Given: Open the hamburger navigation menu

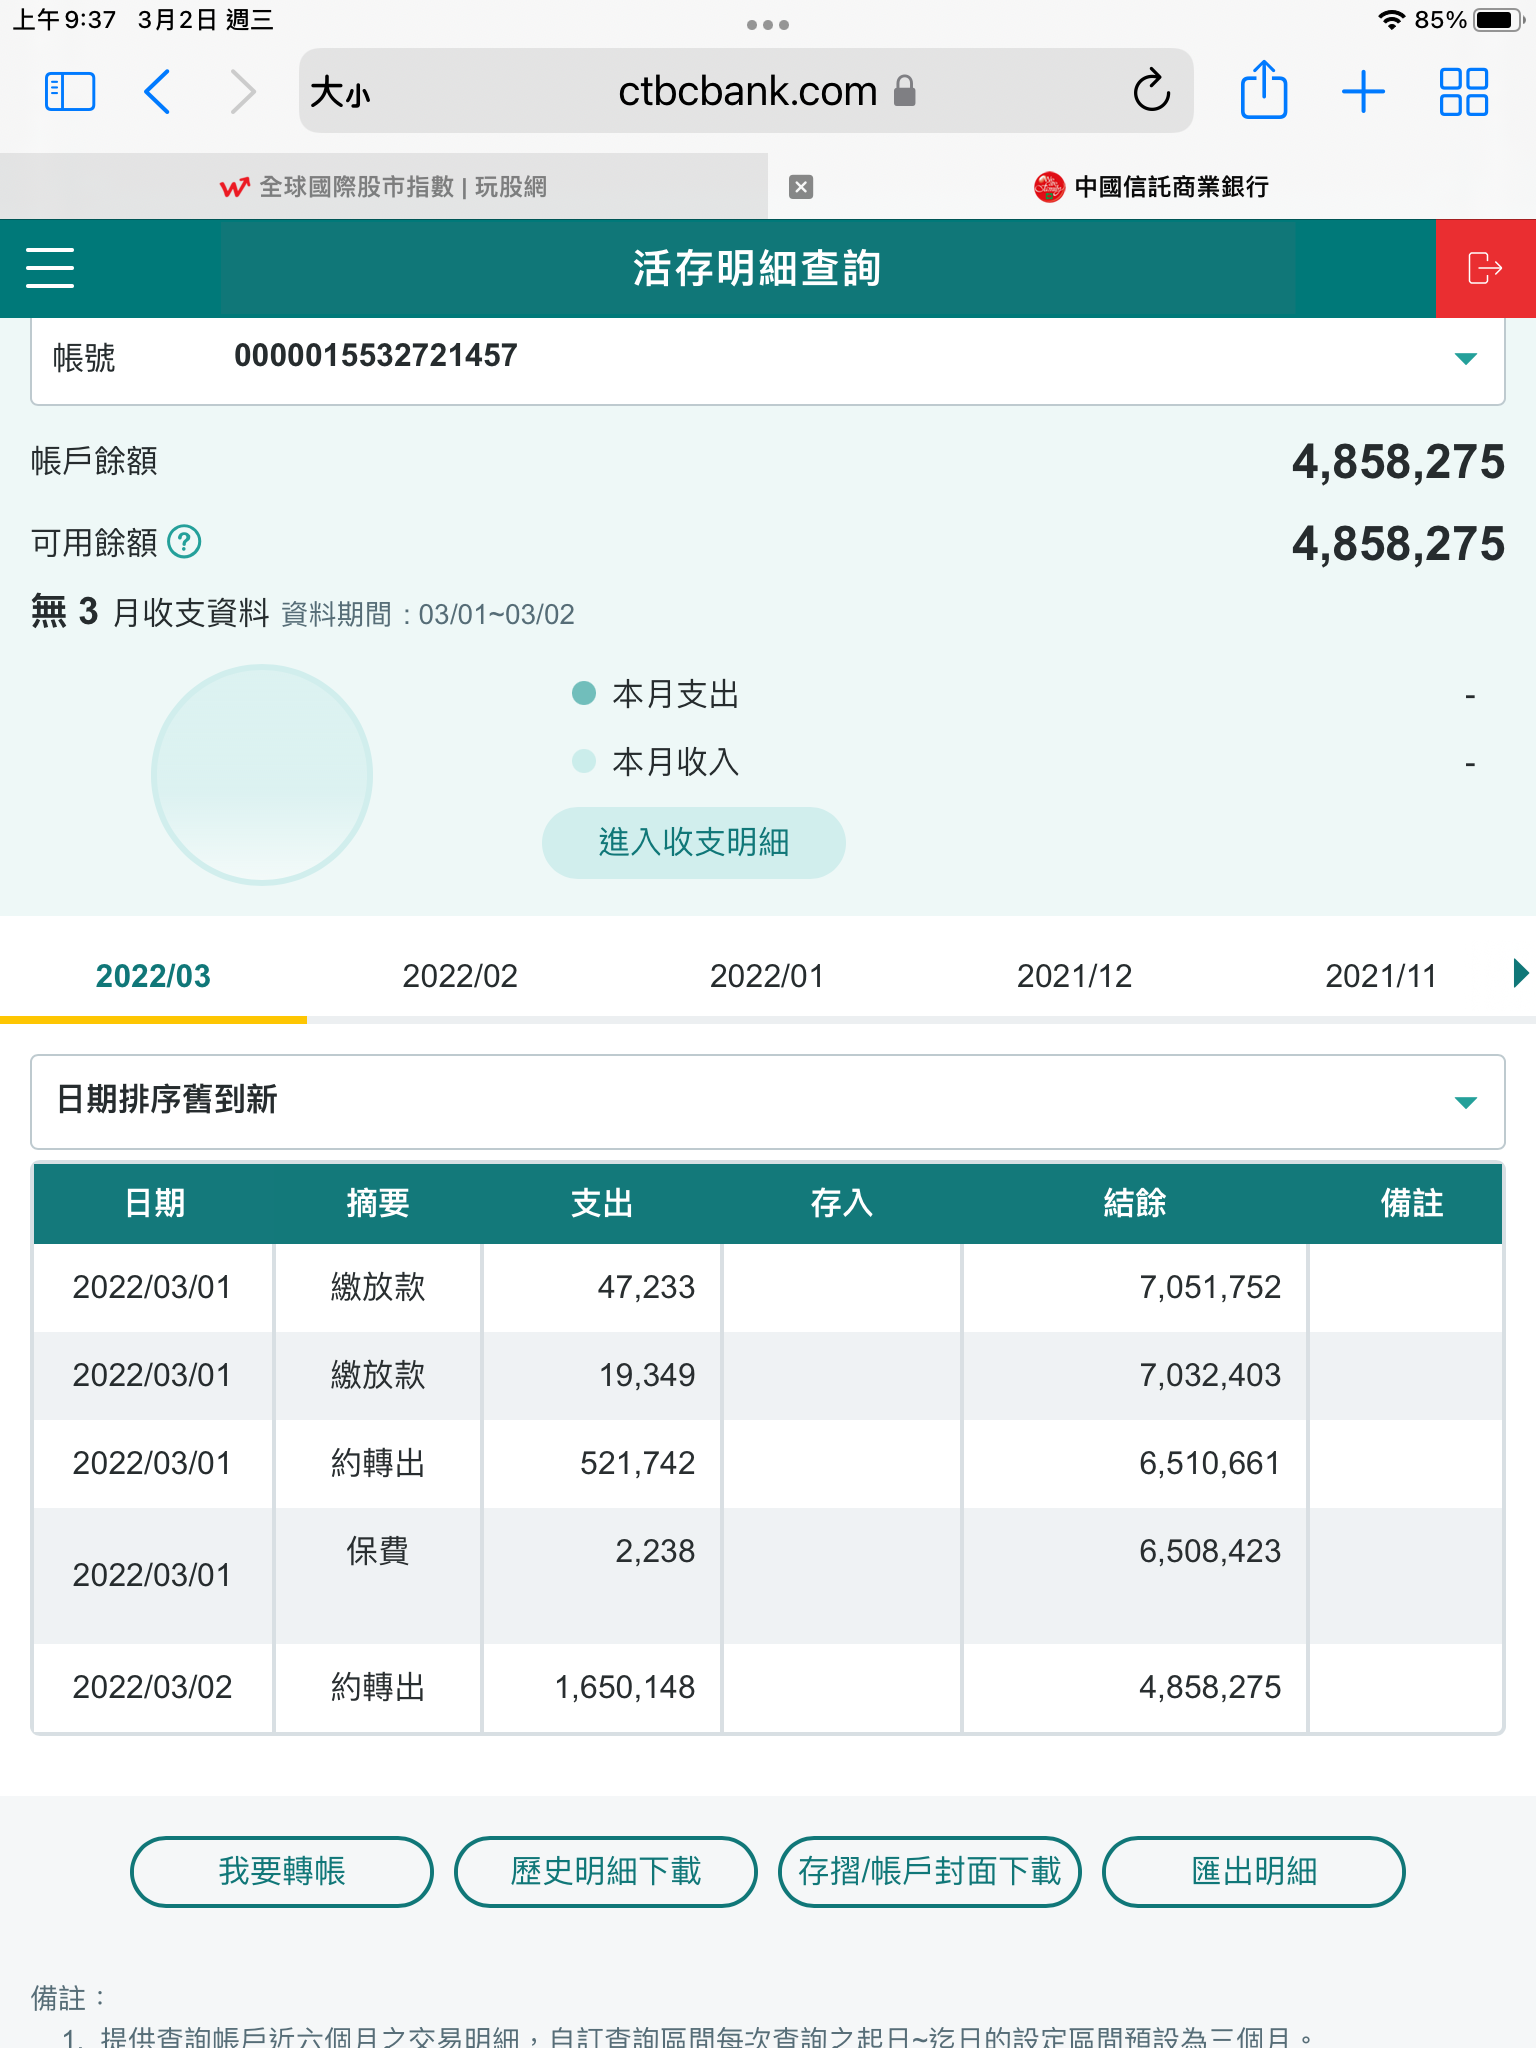Looking at the screenshot, I should click(50, 268).
